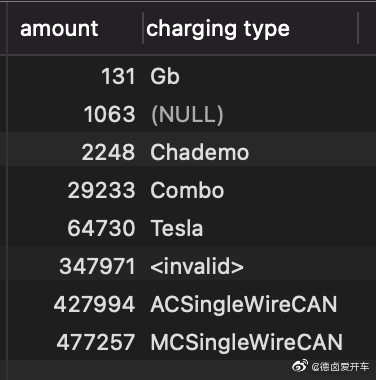Select the <invalid> charging type cell
Viewport: 376px width, 380px height.
pyautogui.click(x=197, y=267)
